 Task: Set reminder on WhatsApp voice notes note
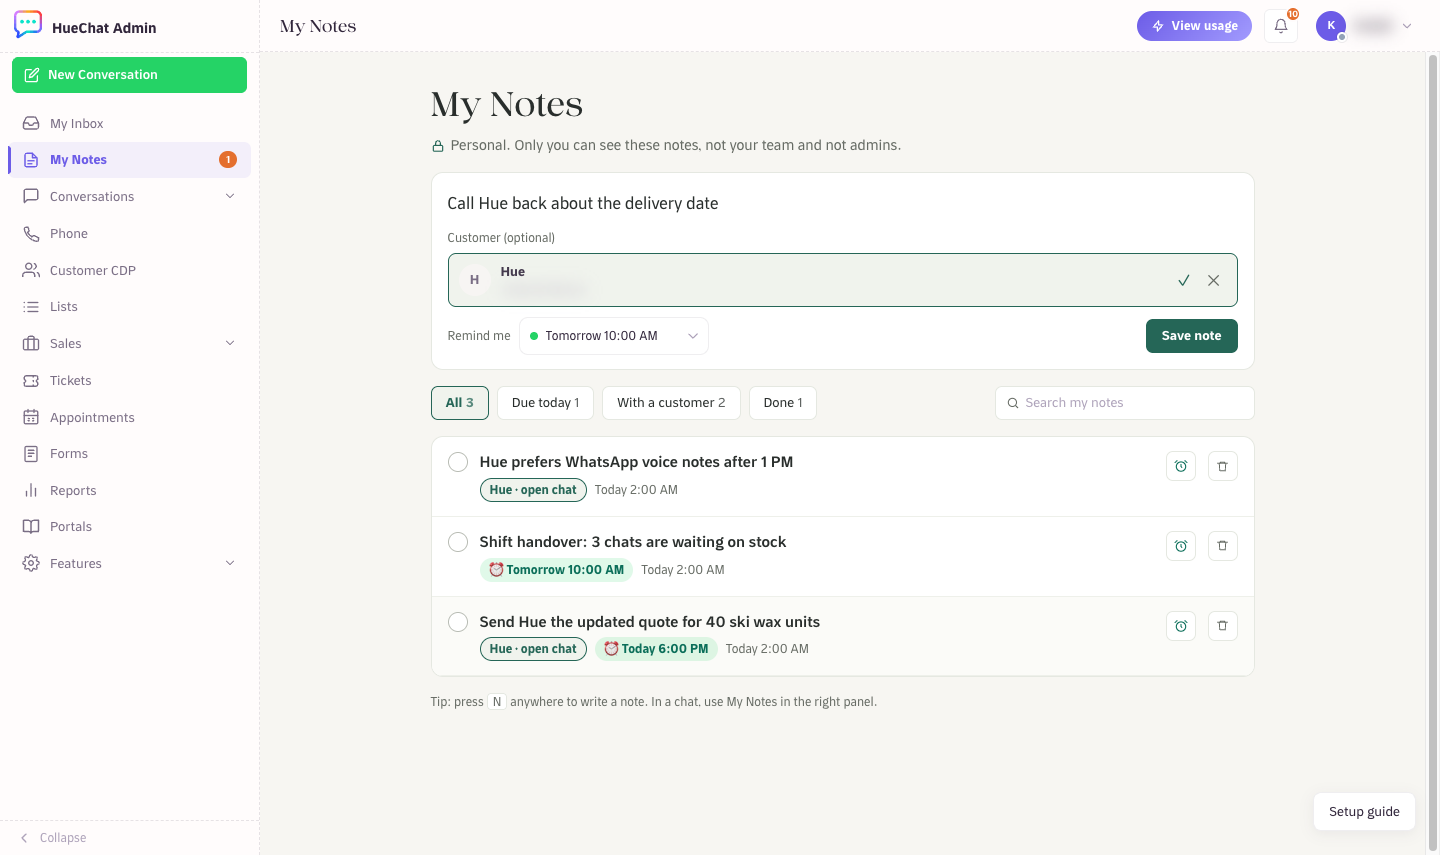click(1181, 466)
